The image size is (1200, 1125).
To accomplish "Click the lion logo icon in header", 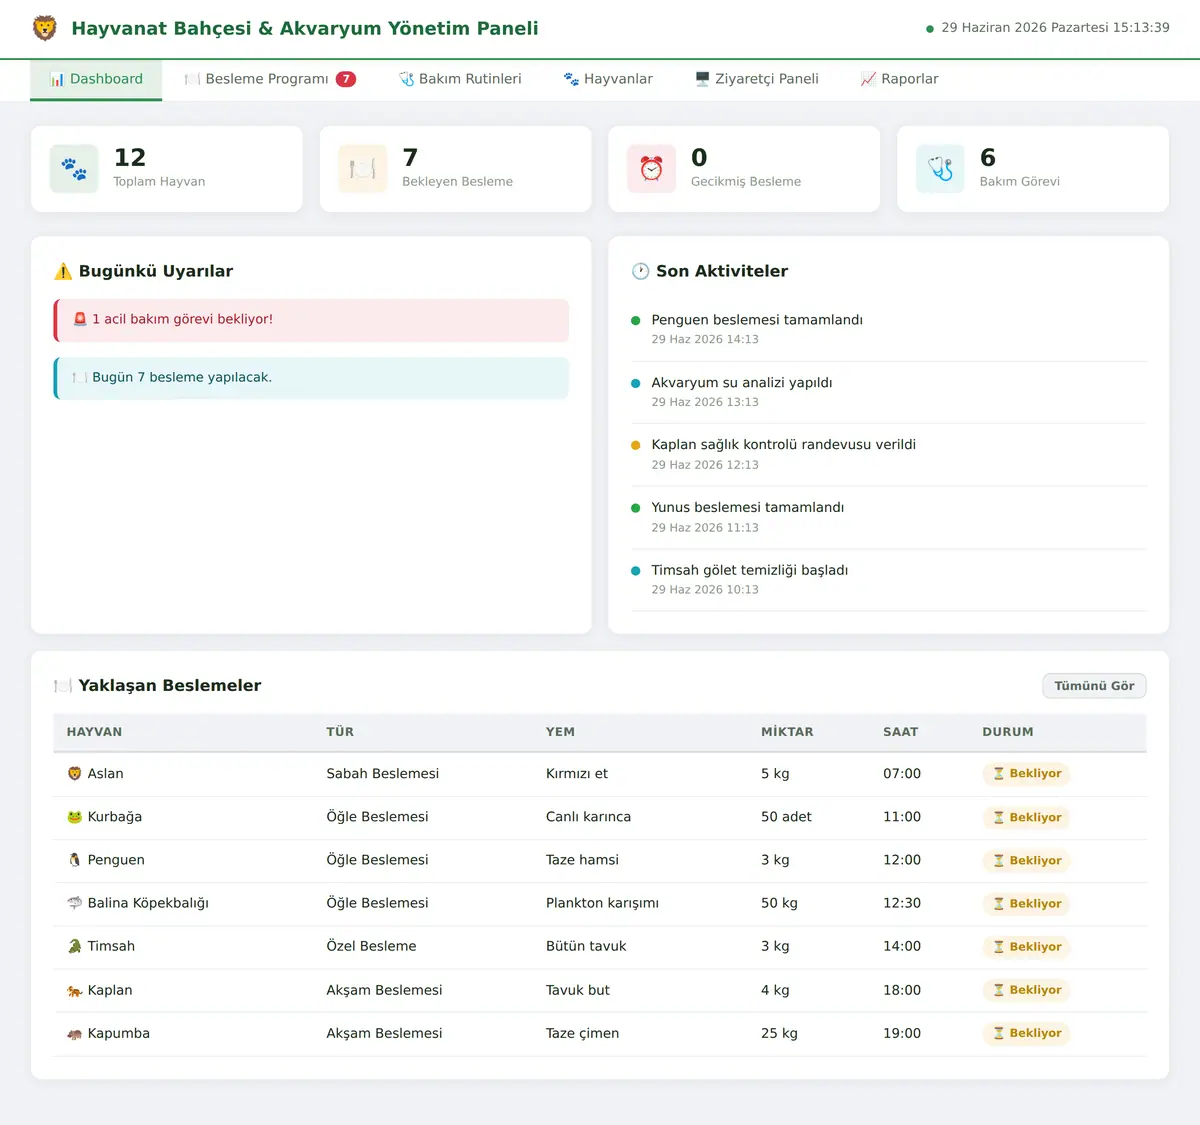I will coord(45,28).
